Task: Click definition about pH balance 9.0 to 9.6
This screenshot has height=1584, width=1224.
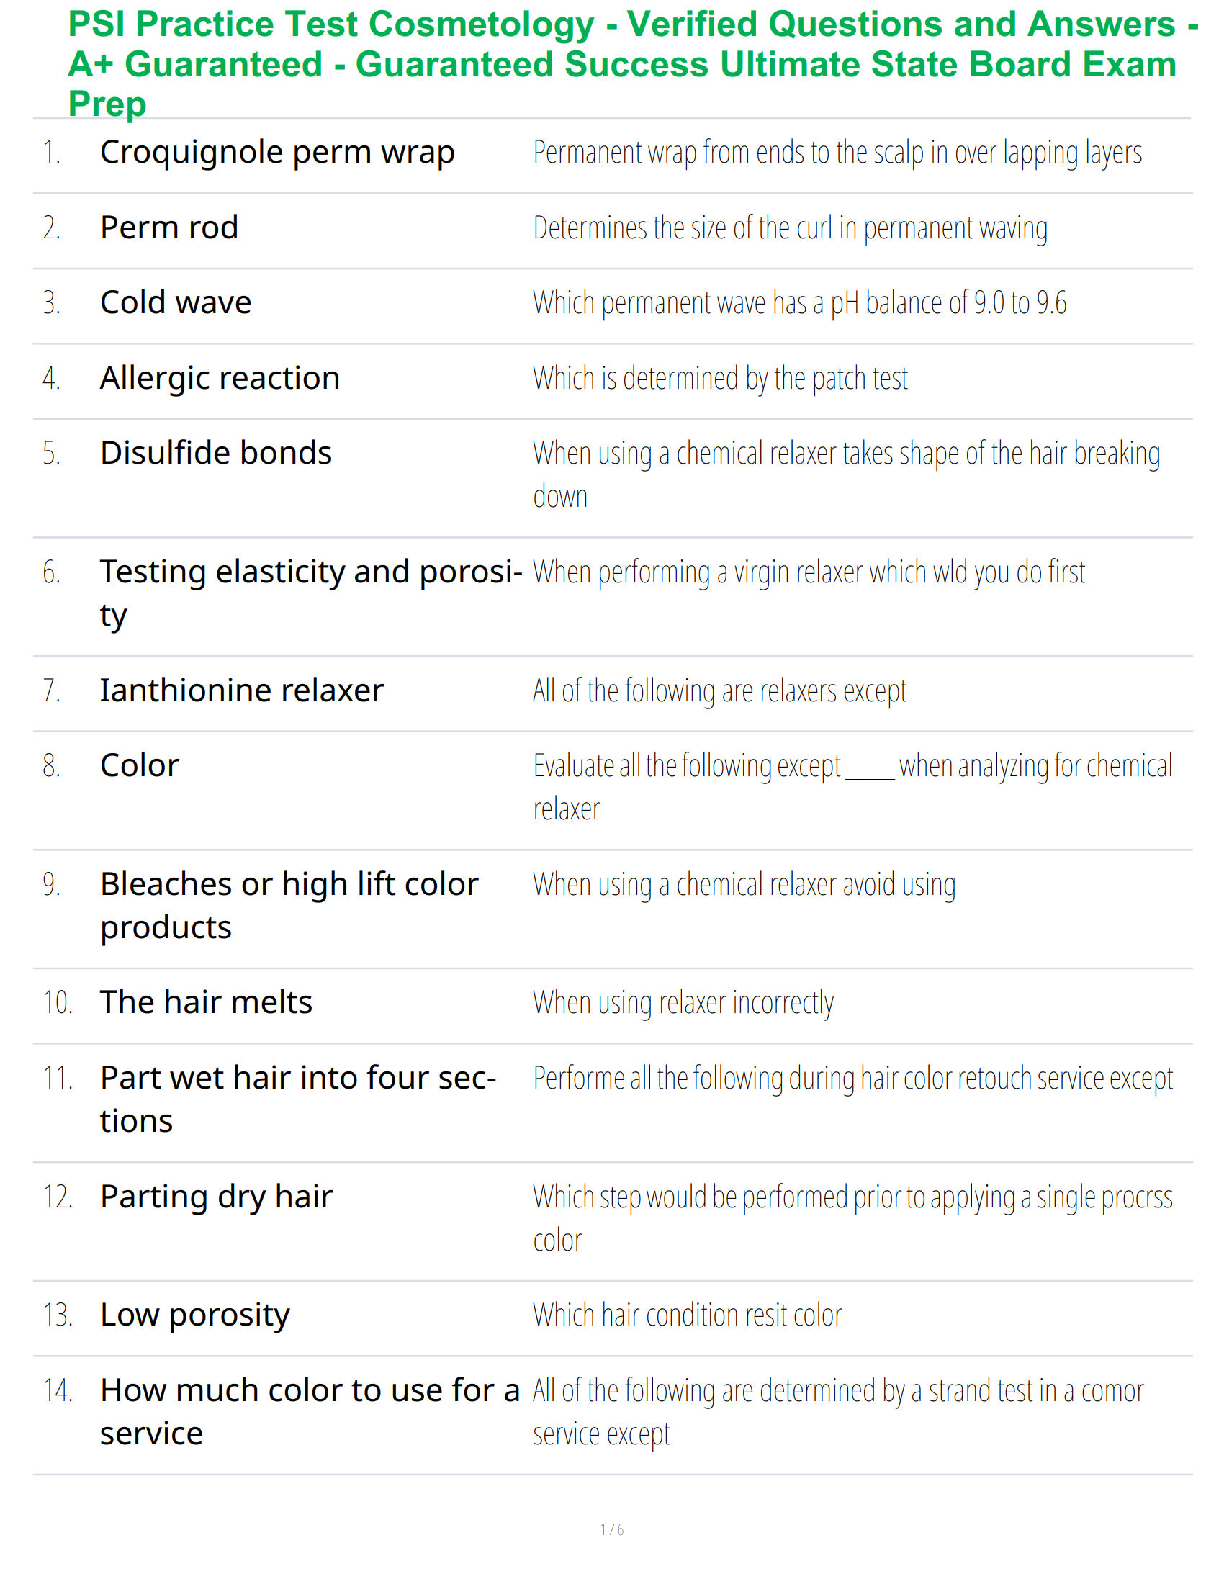Action: (800, 303)
